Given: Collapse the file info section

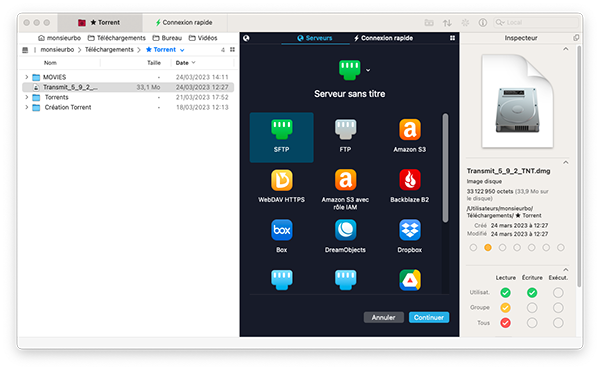Looking at the screenshot, I should [x=566, y=163].
